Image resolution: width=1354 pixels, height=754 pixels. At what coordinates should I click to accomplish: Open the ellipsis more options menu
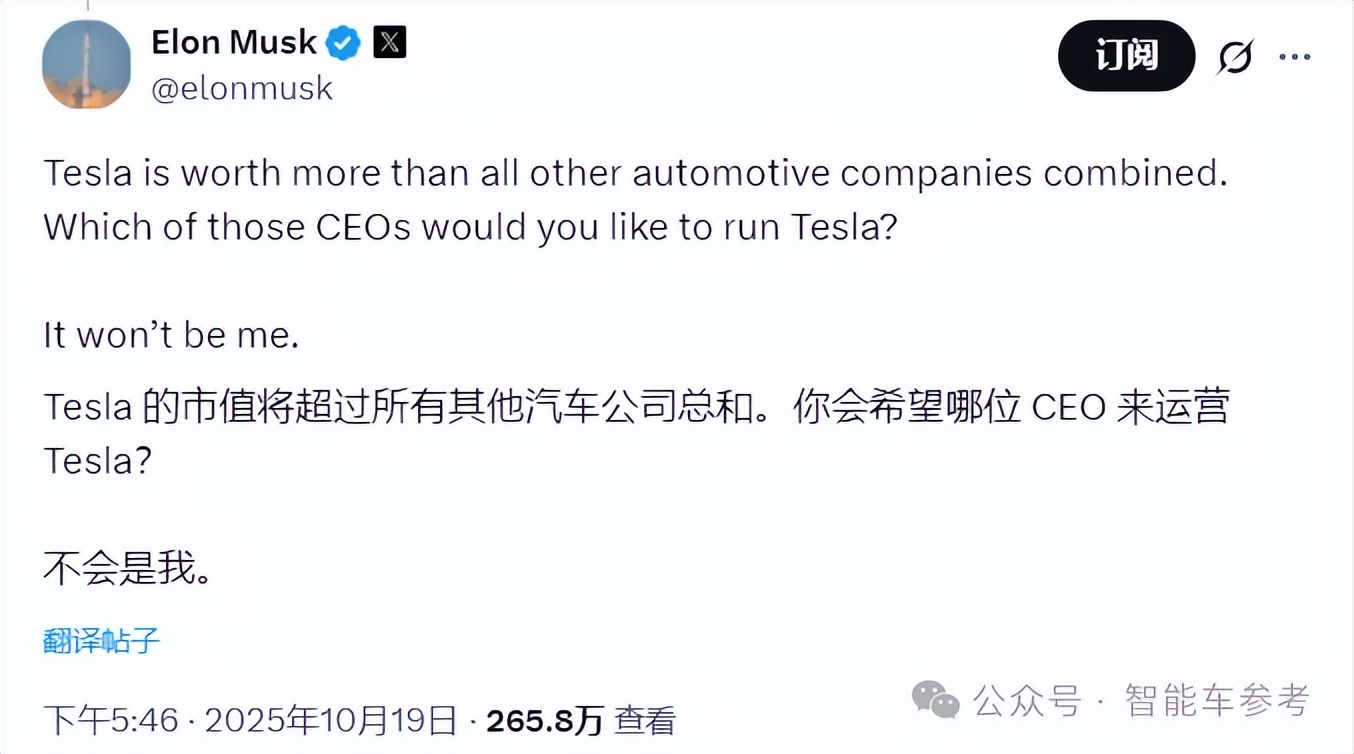click(1296, 56)
